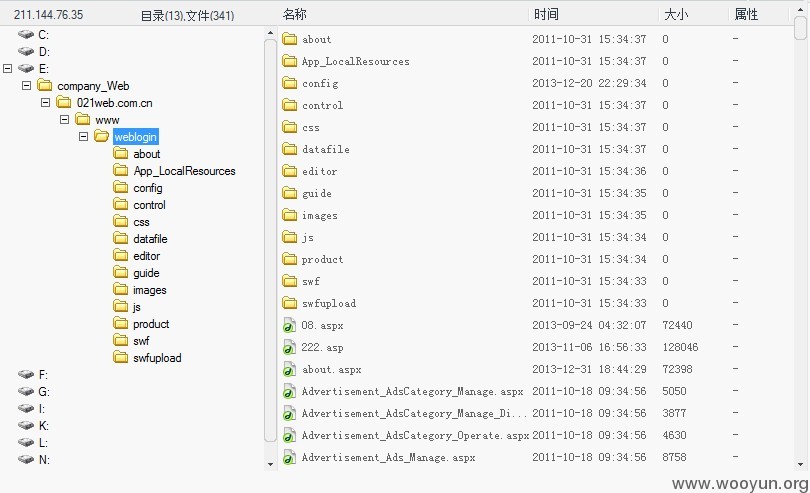The image size is (810, 493).
Task: Open the F: drive icon
Action: (25, 375)
